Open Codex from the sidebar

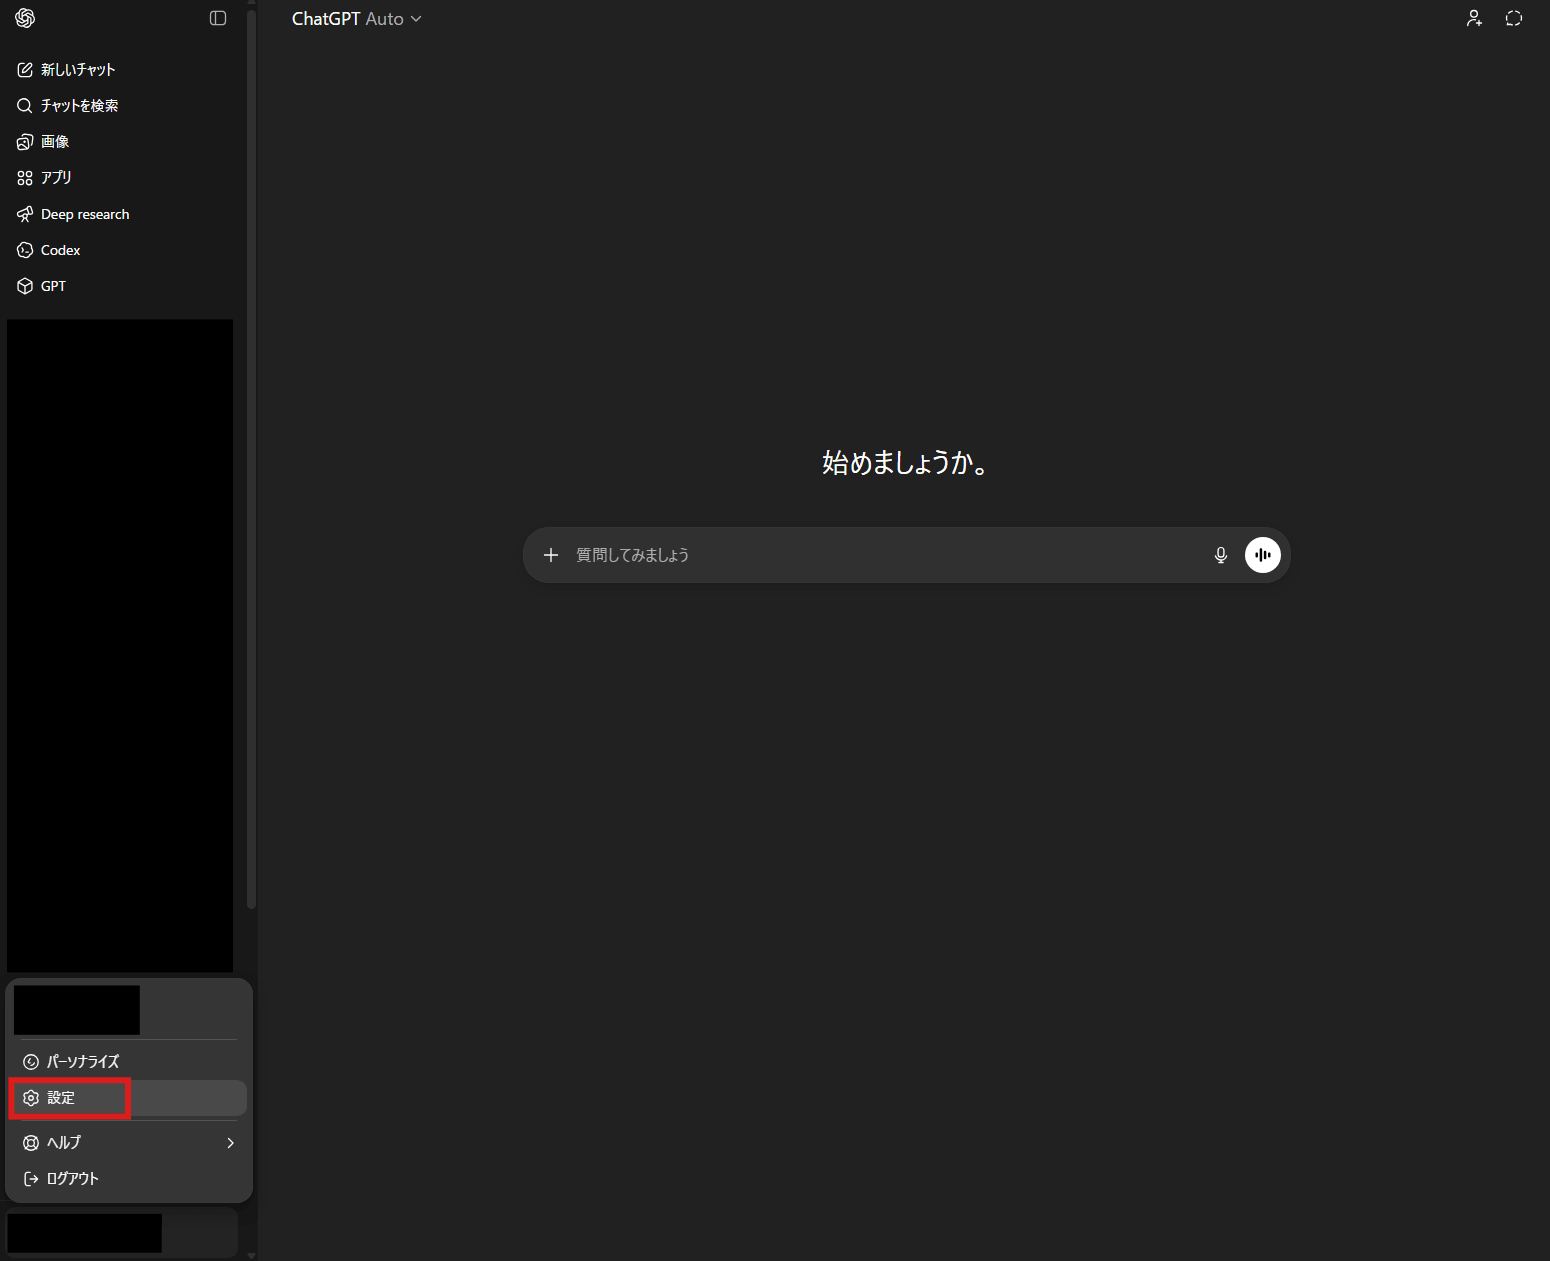pos(60,250)
